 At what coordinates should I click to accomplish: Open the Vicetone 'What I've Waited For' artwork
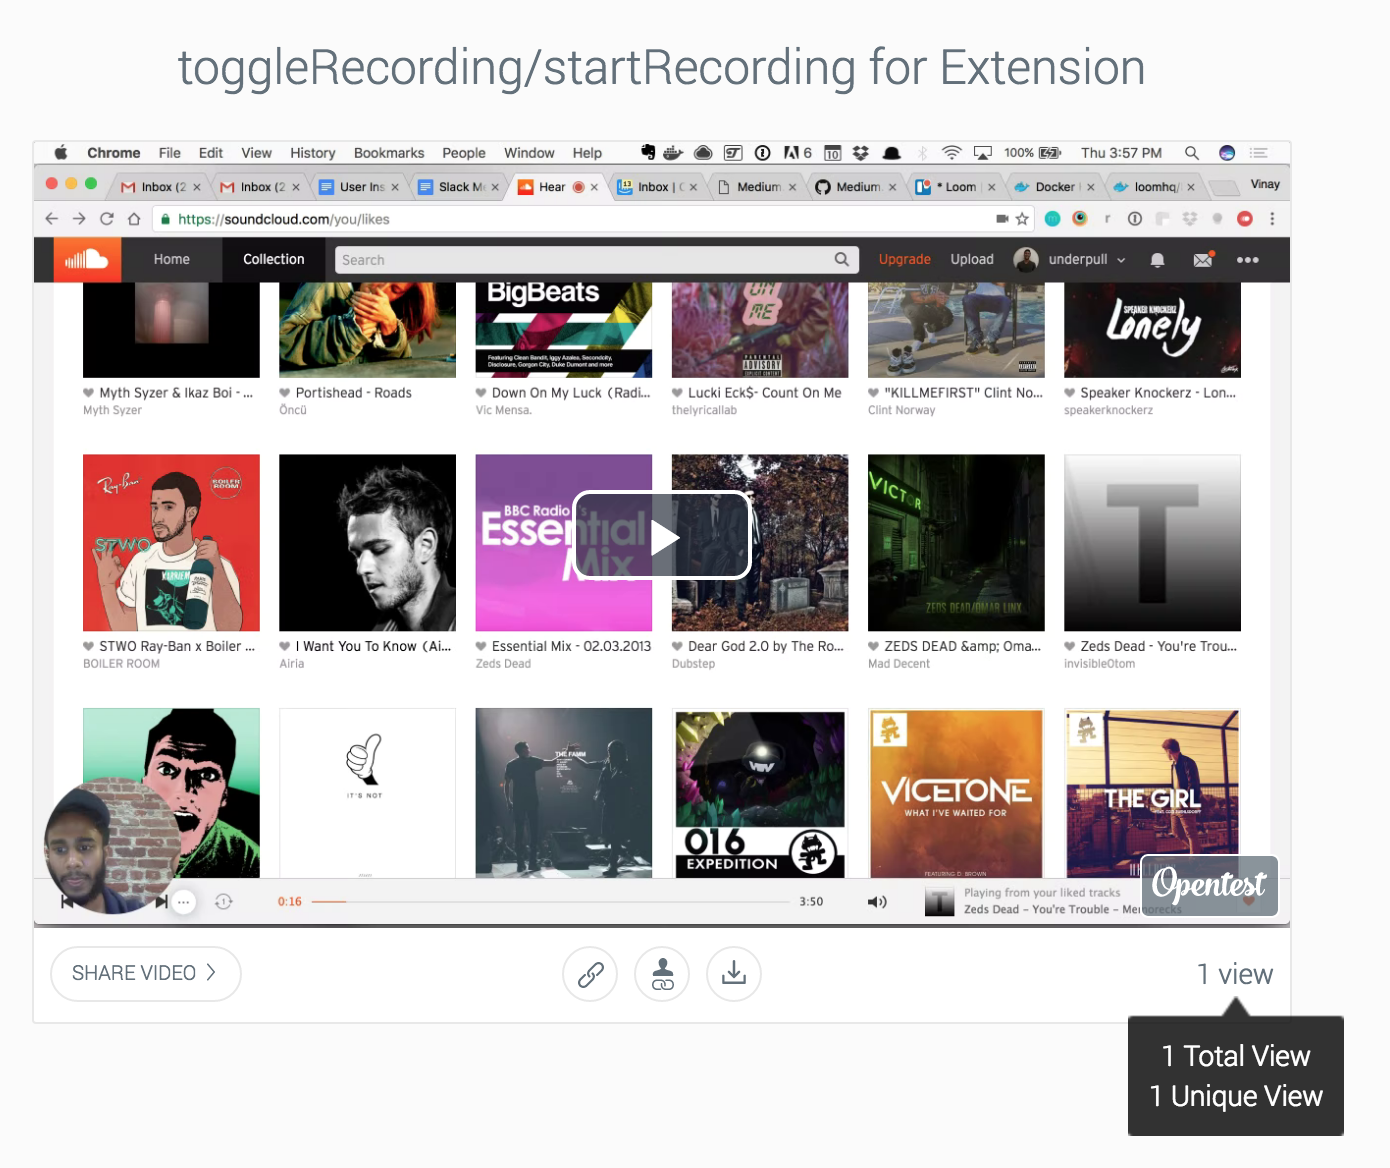[956, 793]
